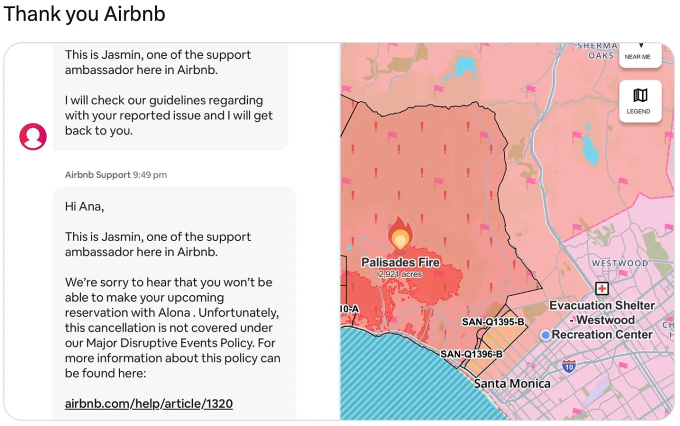Select the SAN-Q1395-B zone label

tap(493, 322)
